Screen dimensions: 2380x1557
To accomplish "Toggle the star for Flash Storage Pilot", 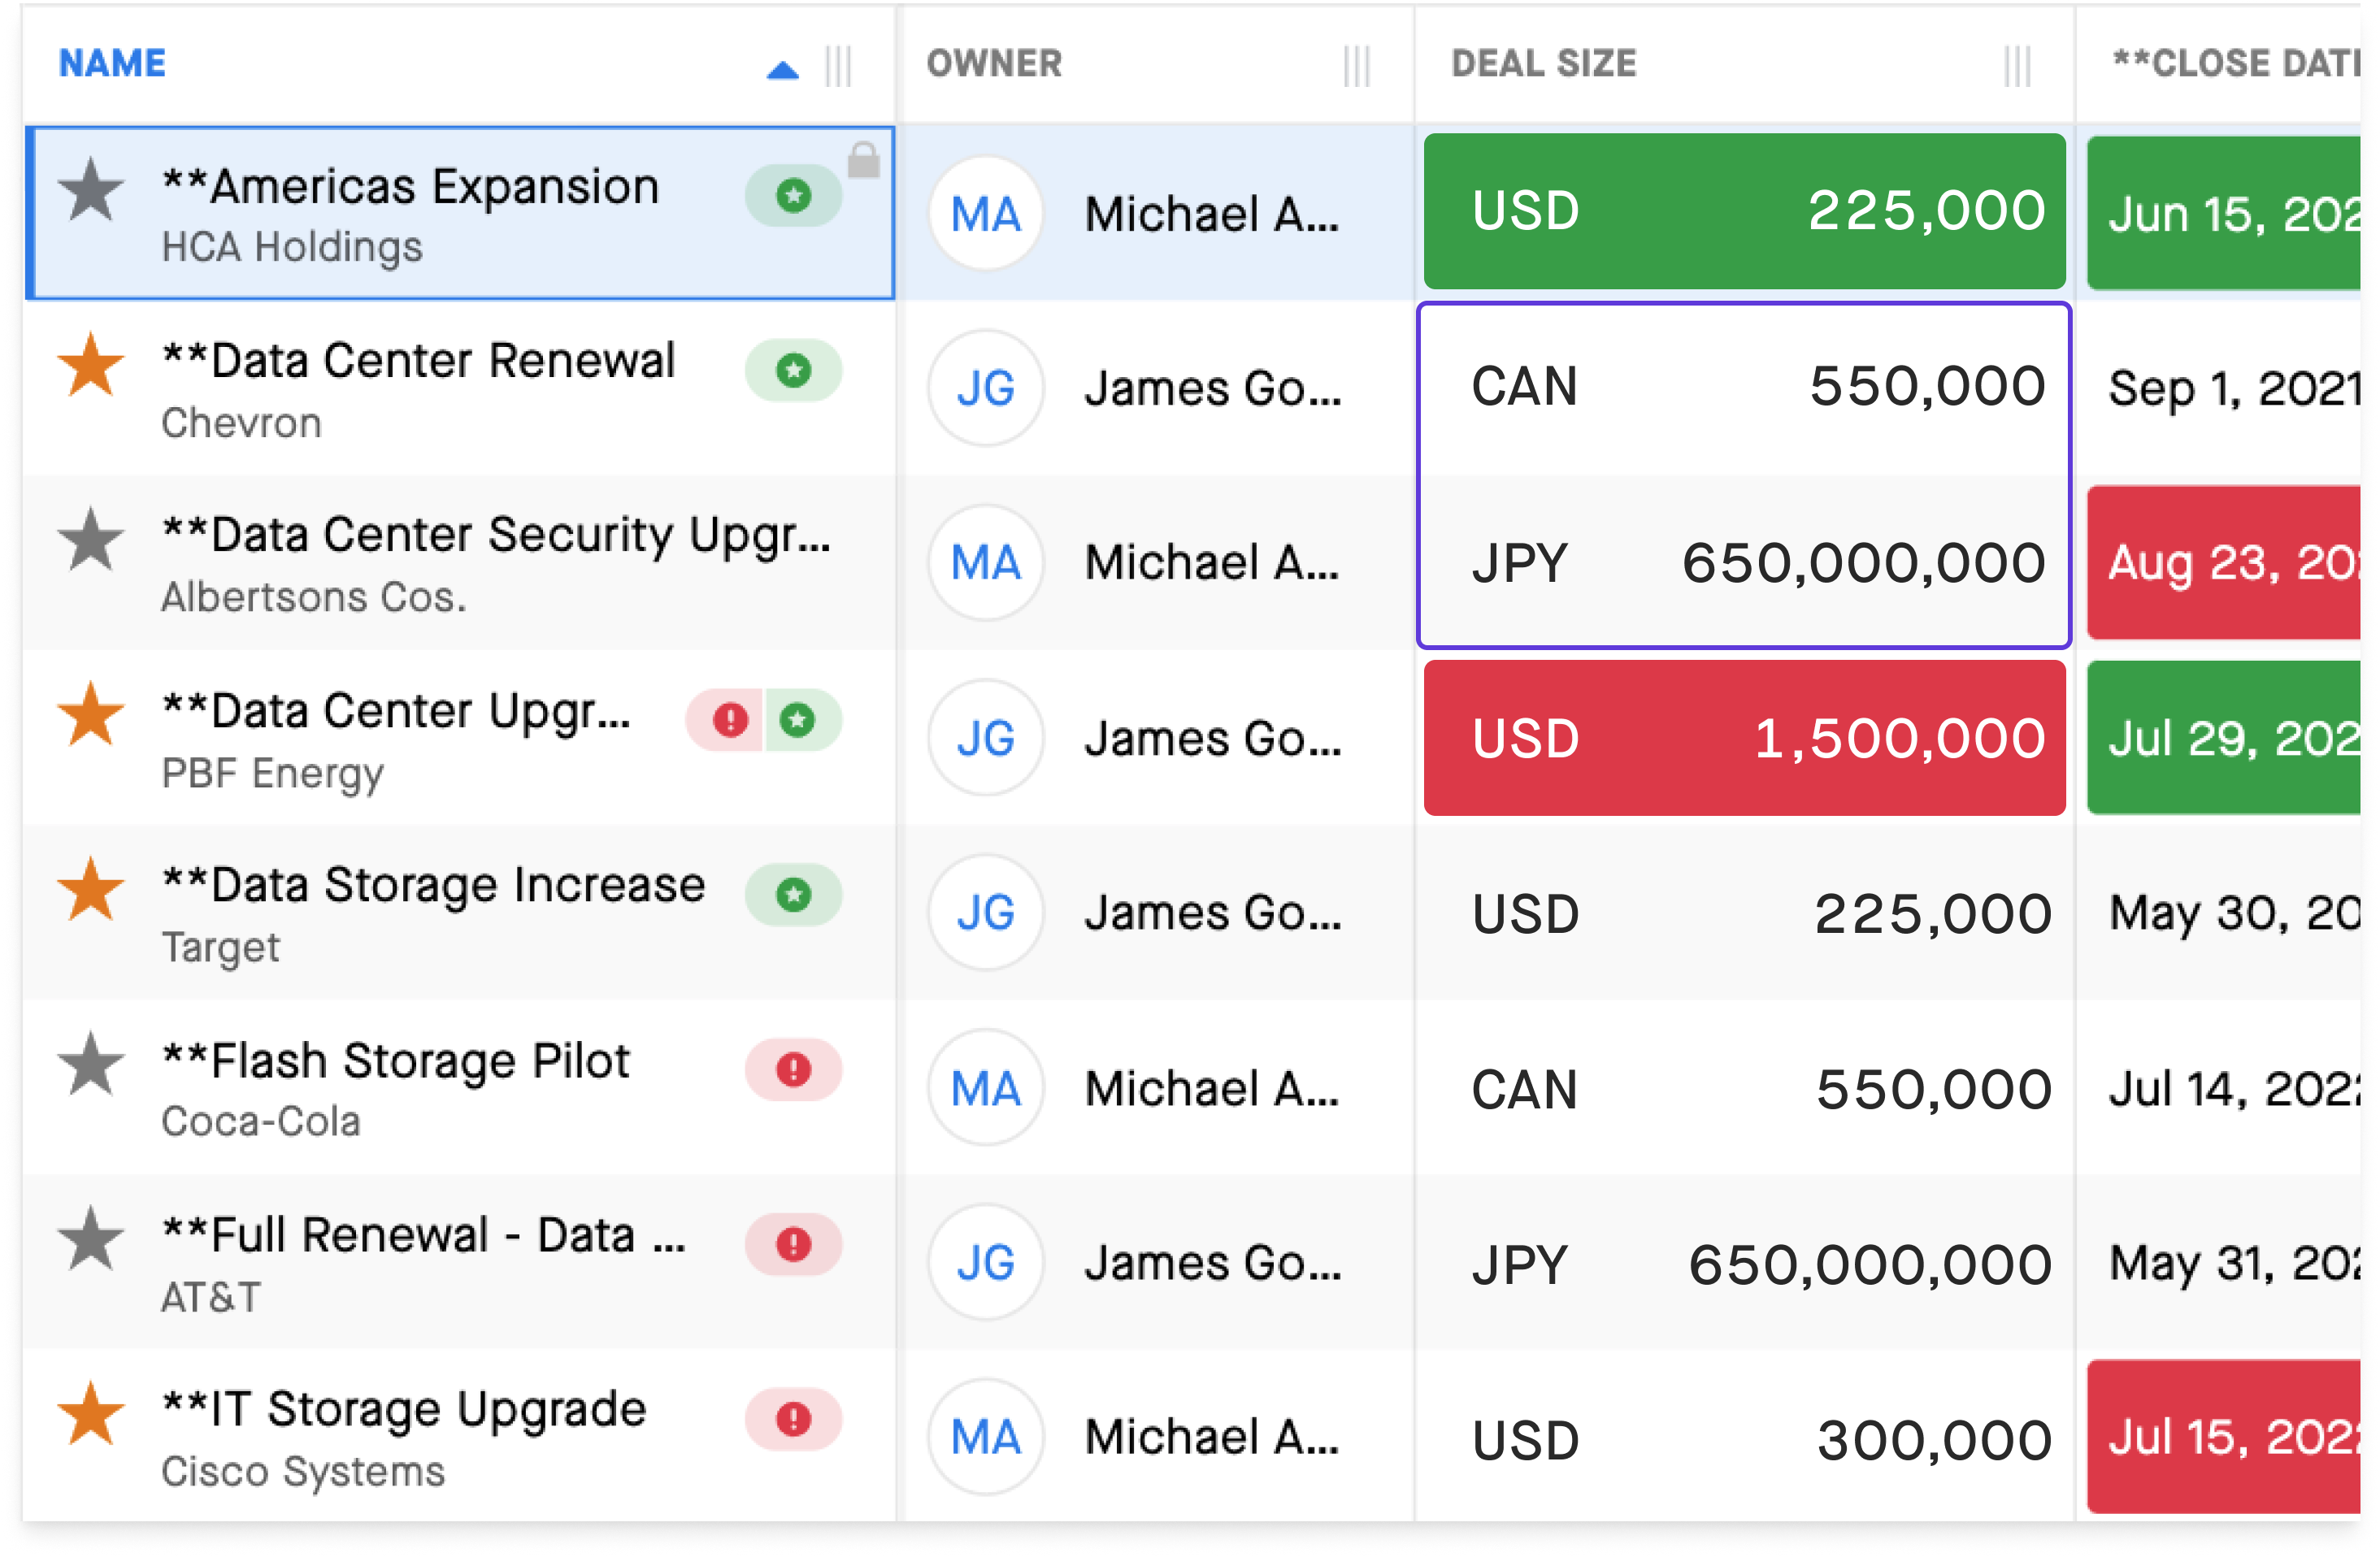I will (x=91, y=1064).
